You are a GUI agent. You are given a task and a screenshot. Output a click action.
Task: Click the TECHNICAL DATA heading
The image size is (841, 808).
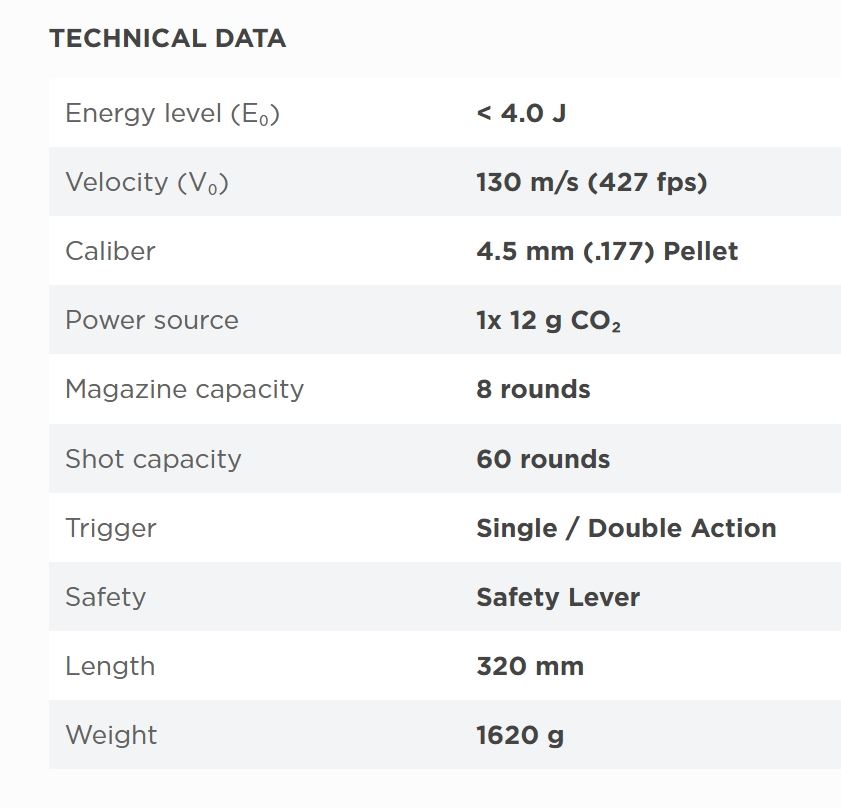tap(167, 39)
